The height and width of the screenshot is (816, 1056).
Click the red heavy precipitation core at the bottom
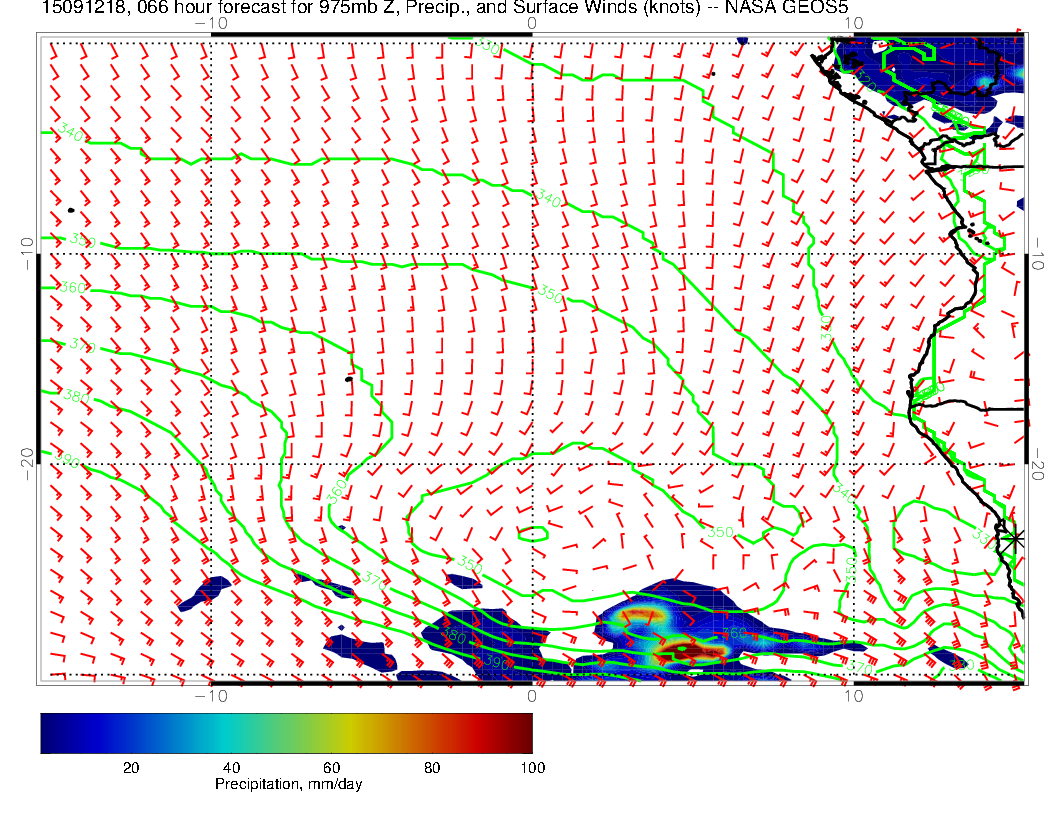[690, 651]
